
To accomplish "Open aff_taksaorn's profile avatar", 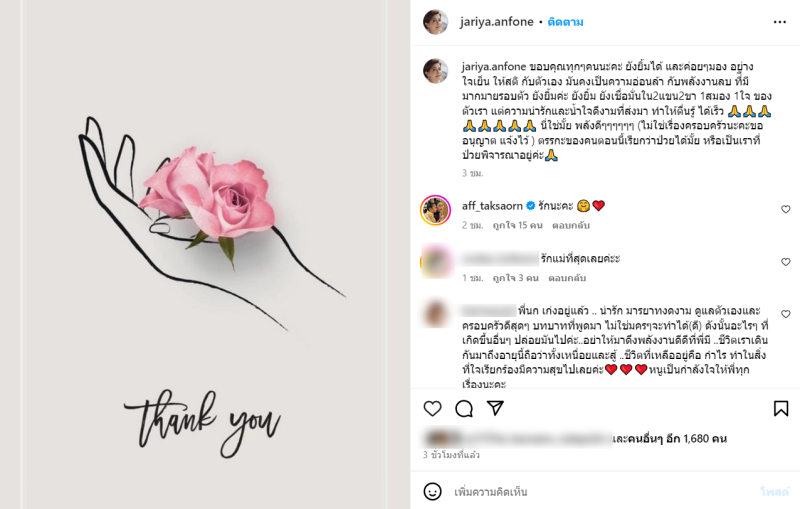I will (435, 210).
